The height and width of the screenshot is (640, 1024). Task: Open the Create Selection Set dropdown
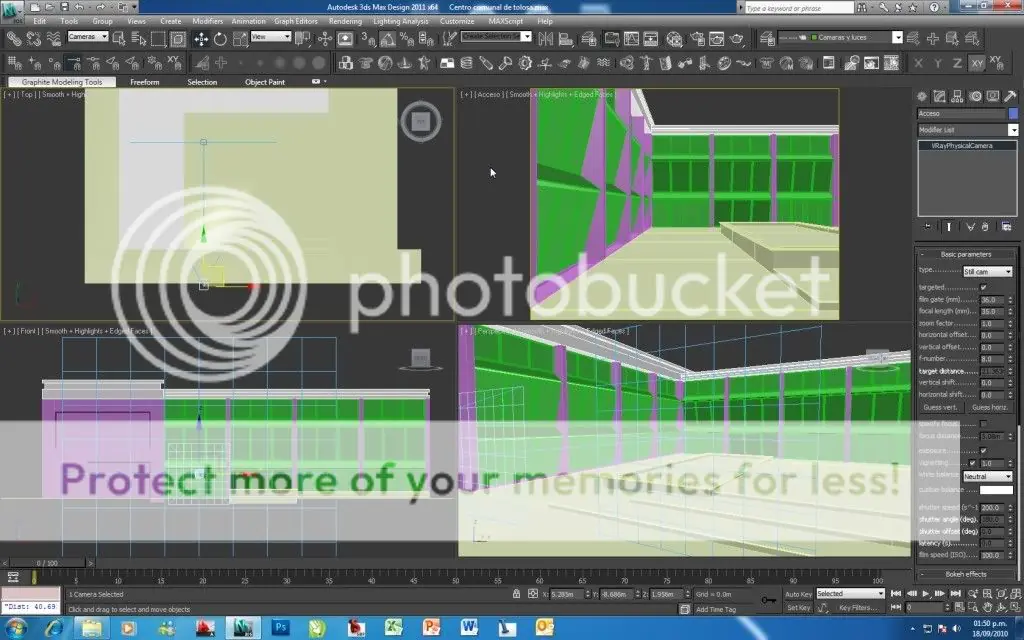496,37
